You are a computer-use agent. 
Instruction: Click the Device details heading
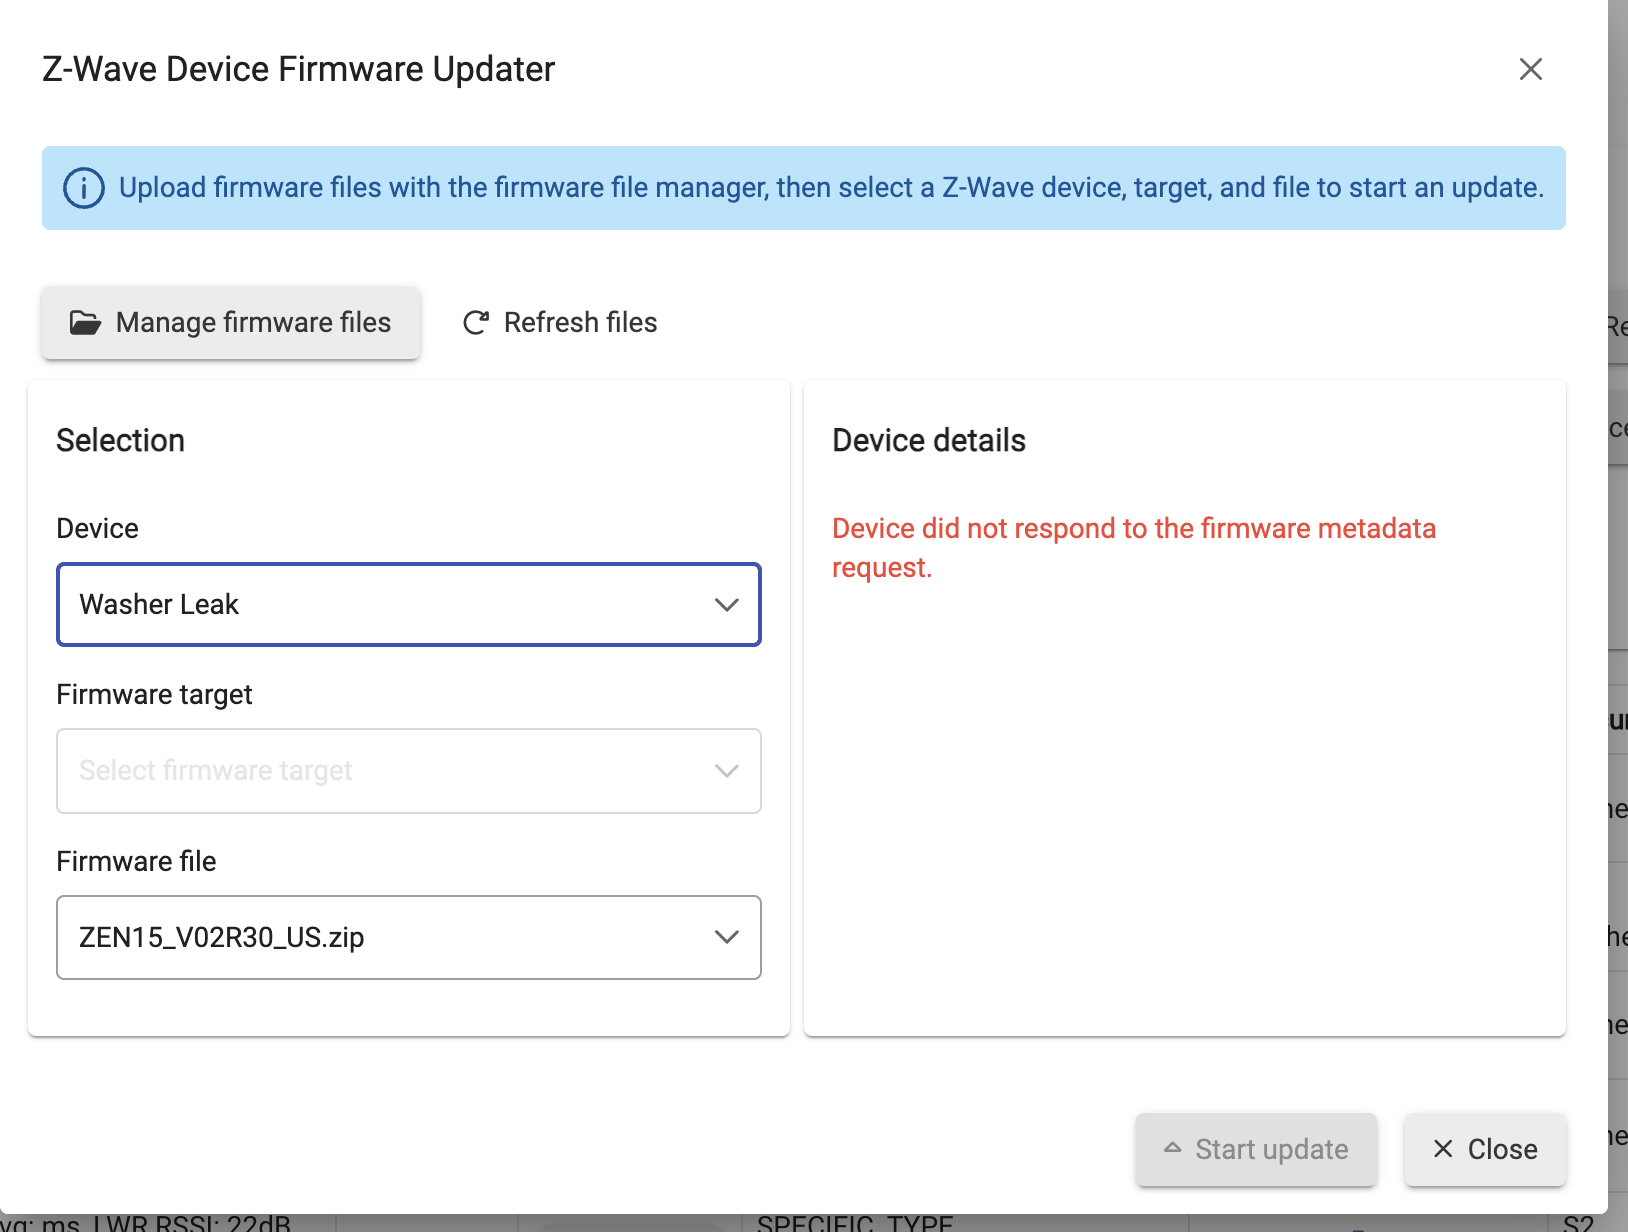[929, 440]
